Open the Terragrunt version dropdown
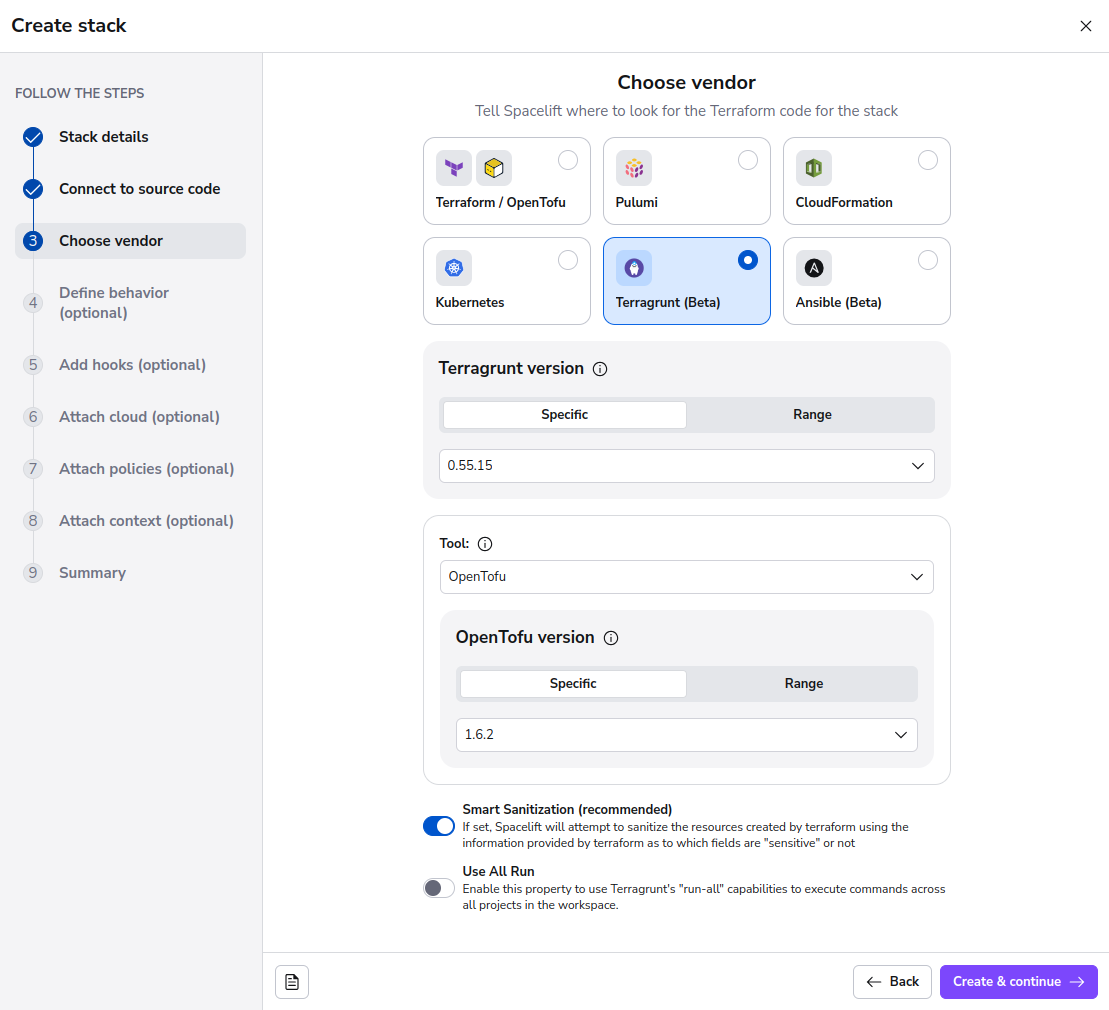Image resolution: width=1109 pixels, height=1010 pixels. tap(686, 465)
